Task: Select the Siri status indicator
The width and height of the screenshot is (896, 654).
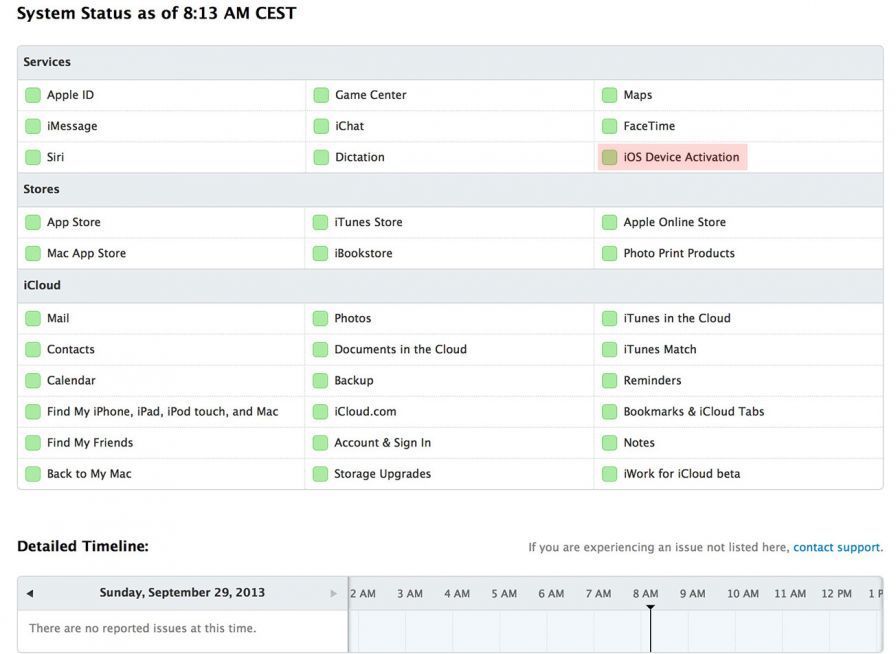Action: tap(31, 157)
